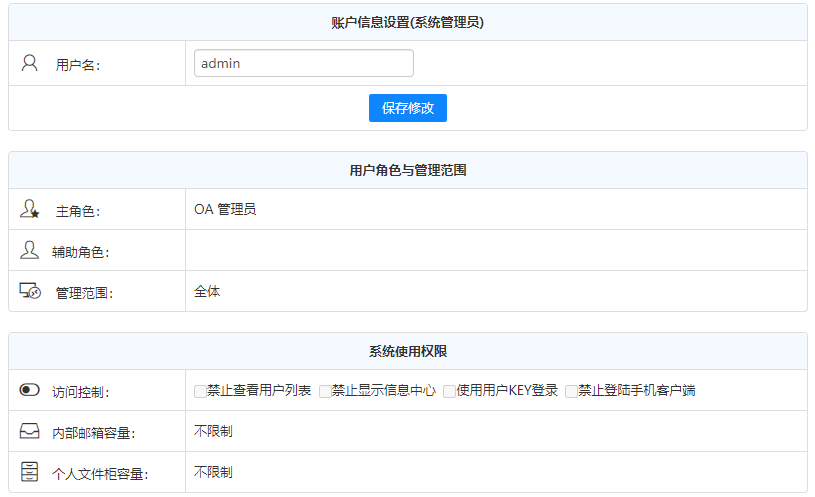Click the starred user icon for 主角色
This screenshot has width=815, height=497.
(30, 210)
